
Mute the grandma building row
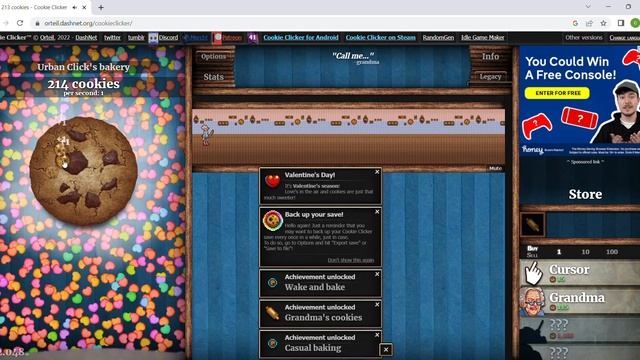coord(495,168)
